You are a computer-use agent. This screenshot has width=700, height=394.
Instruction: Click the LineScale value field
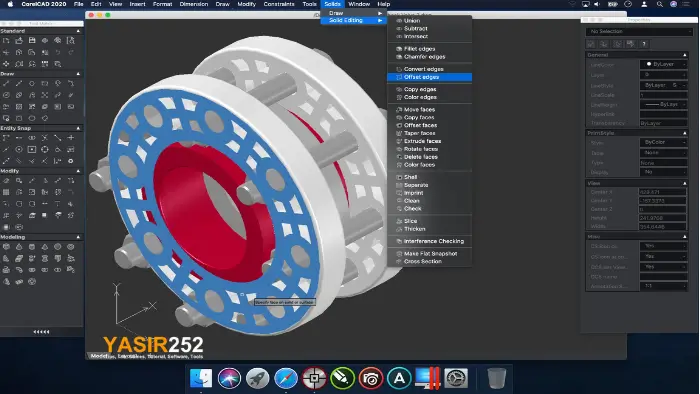coord(663,95)
